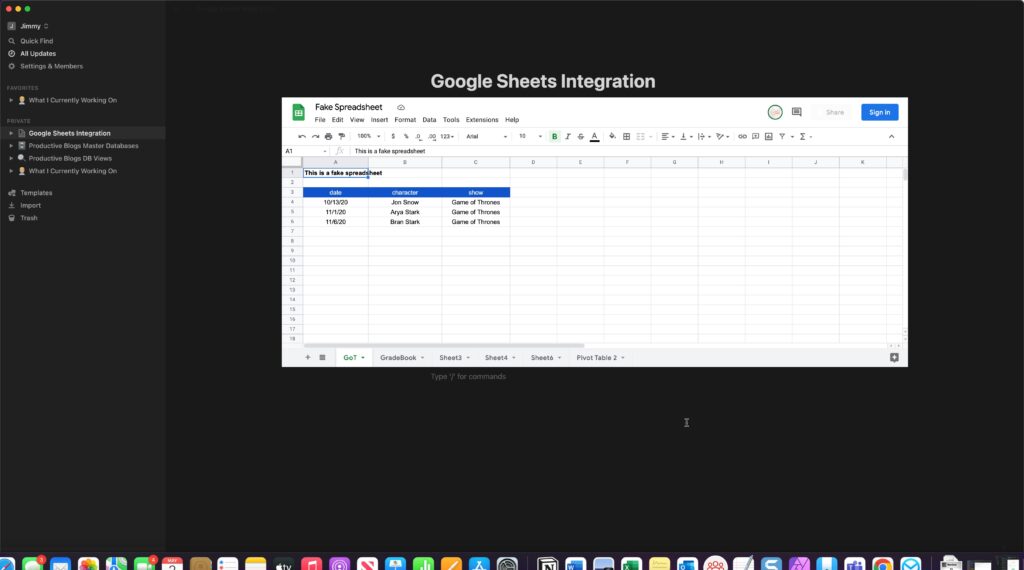Increase decimal places button
Image resolution: width=1024 pixels, height=570 pixels.
tap(432, 136)
